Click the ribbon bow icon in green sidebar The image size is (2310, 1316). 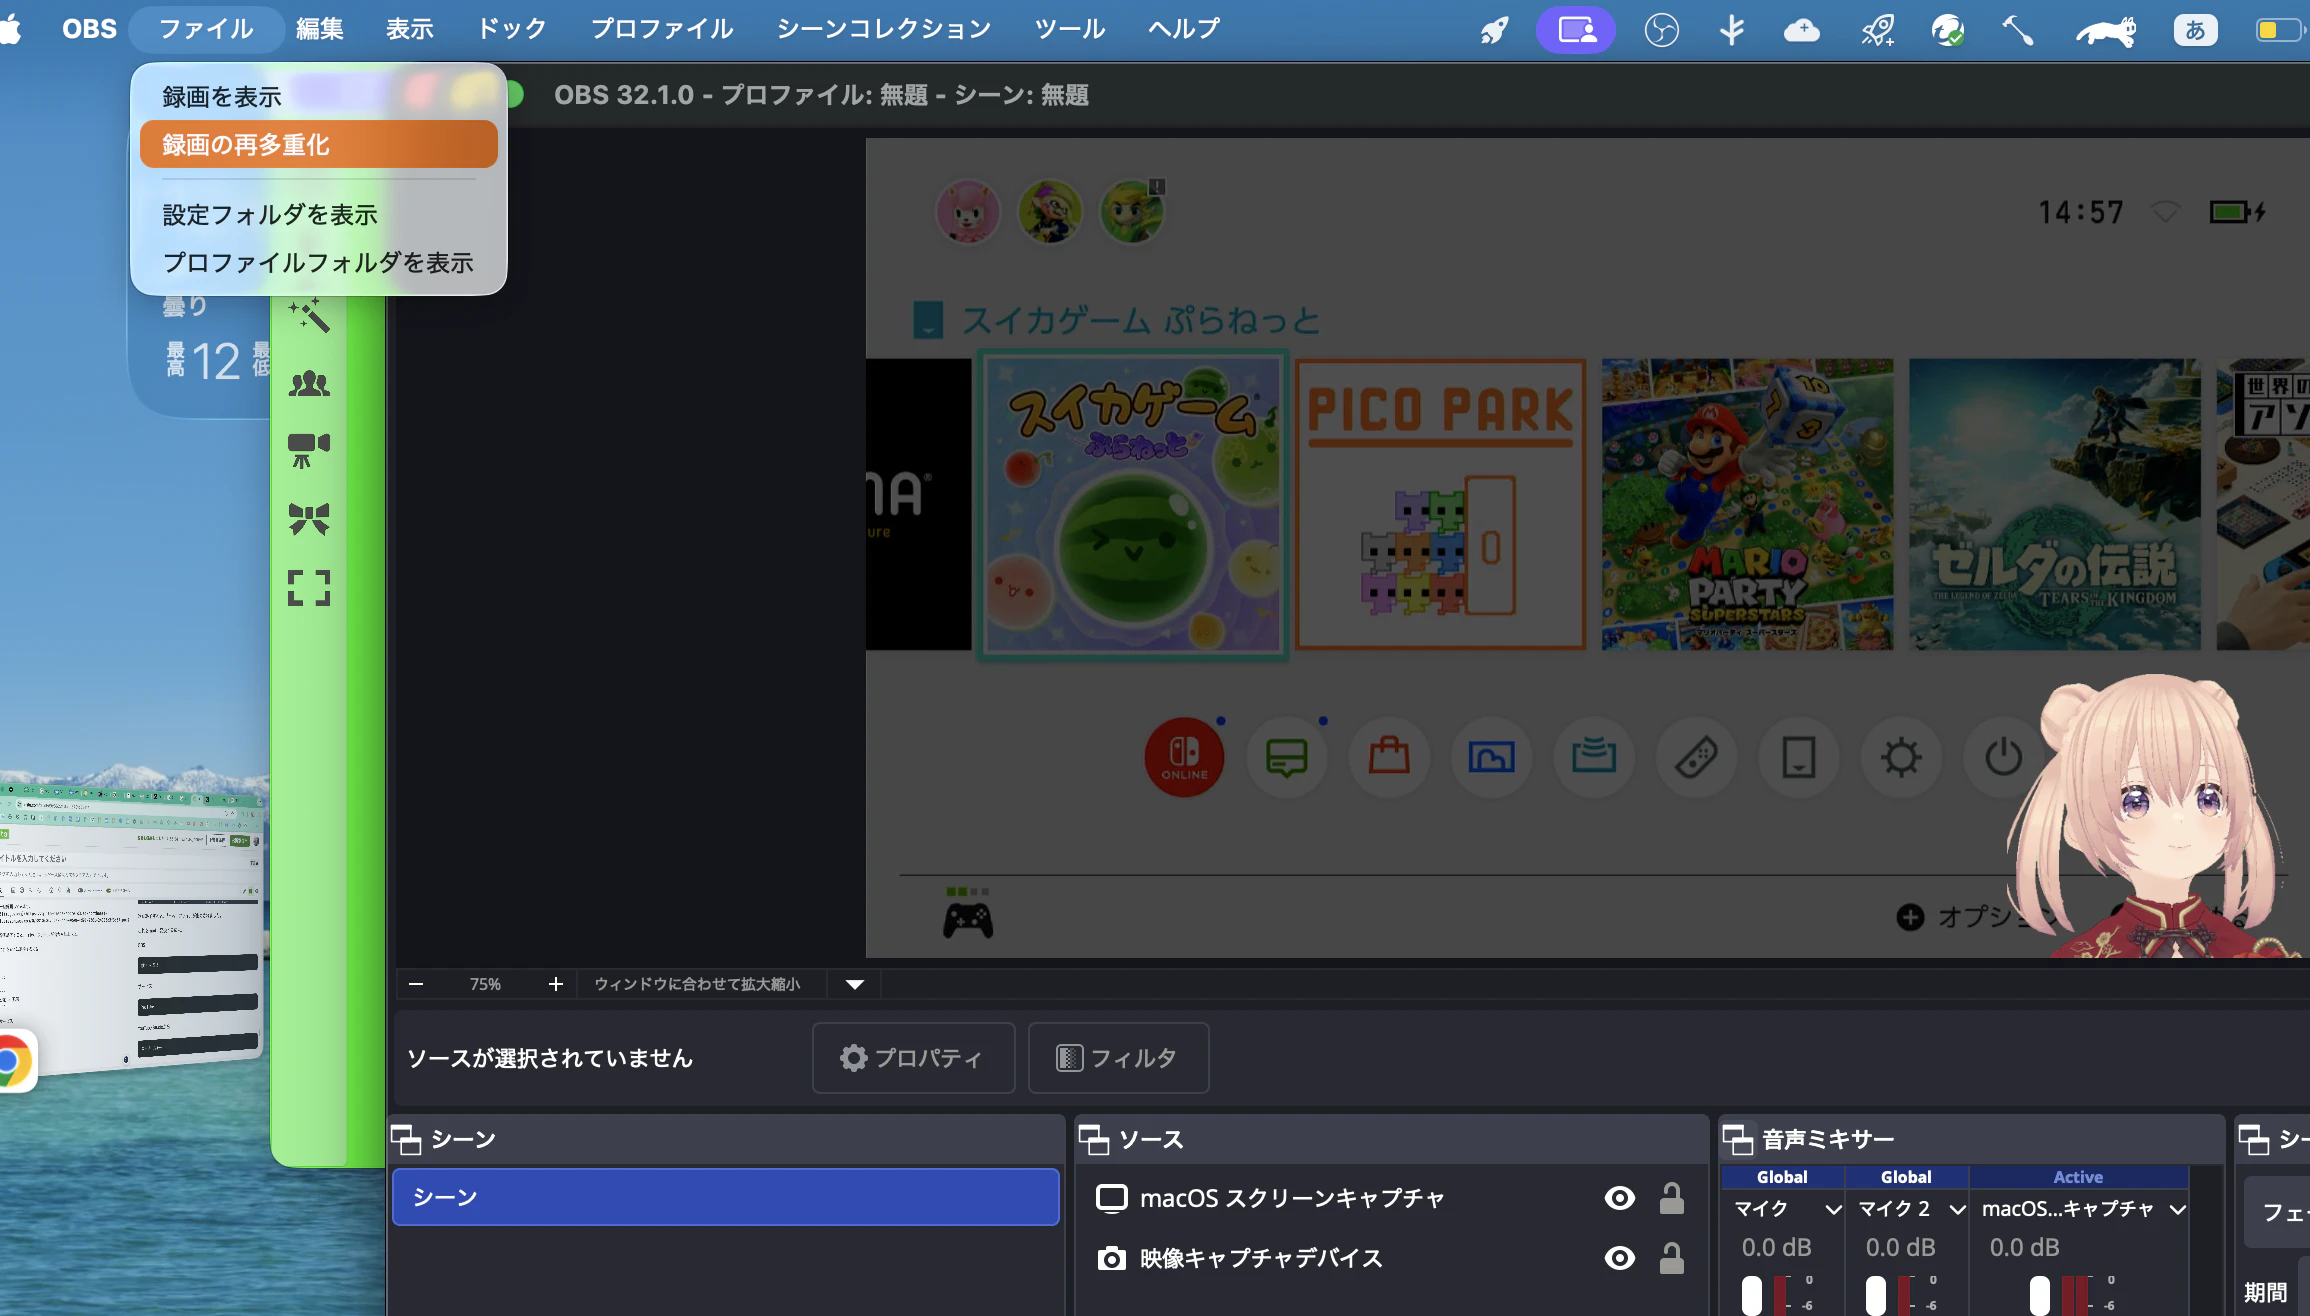pyautogui.click(x=309, y=519)
